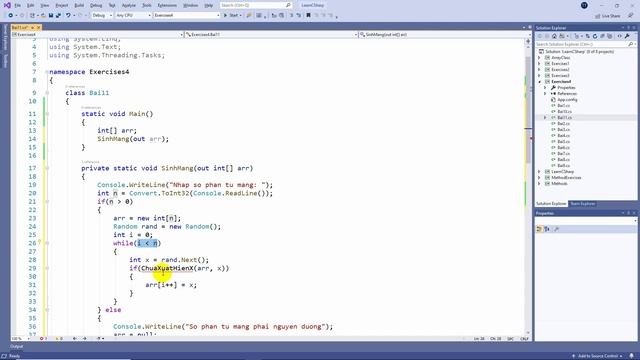Click the search magnifier in Solution Explorer
This screenshot has width=640, height=360.
click(x=631, y=44)
